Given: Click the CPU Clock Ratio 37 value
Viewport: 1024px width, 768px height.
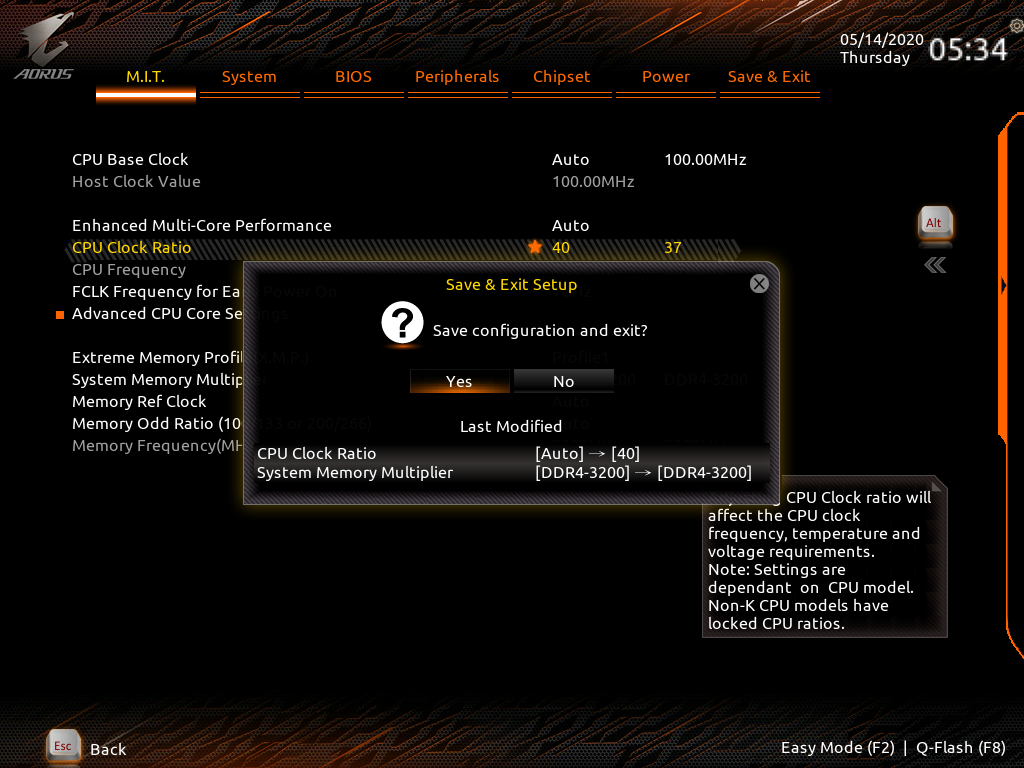Looking at the screenshot, I should [673, 248].
